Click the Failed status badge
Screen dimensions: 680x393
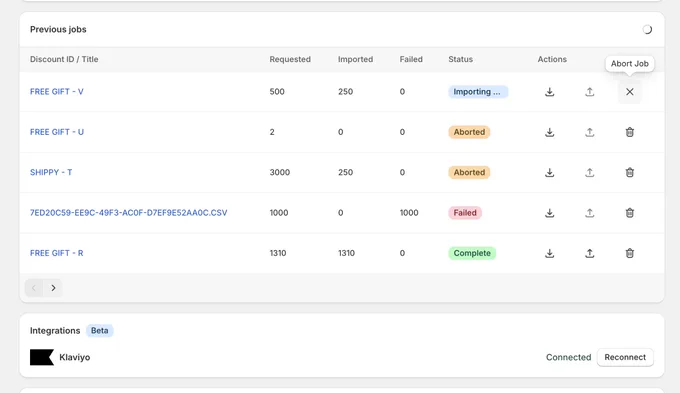(x=465, y=213)
